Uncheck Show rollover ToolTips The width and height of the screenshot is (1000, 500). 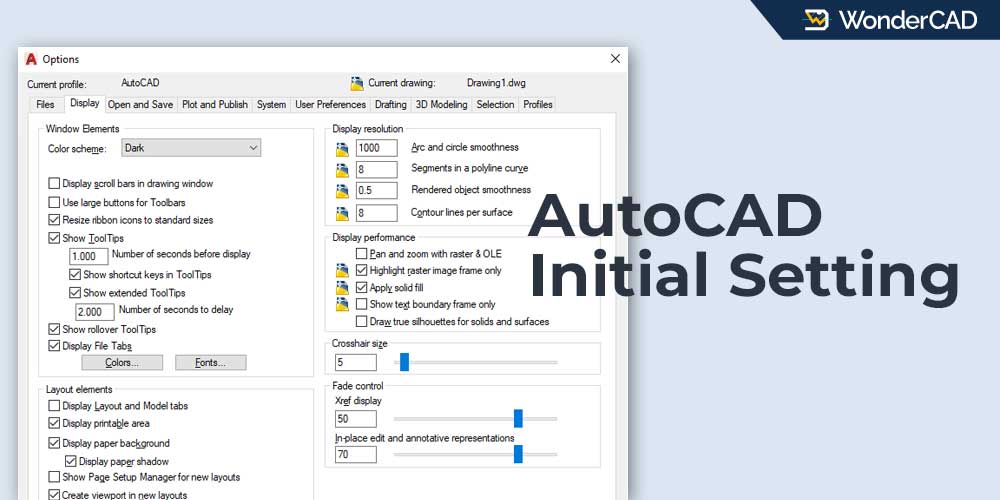[54, 330]
